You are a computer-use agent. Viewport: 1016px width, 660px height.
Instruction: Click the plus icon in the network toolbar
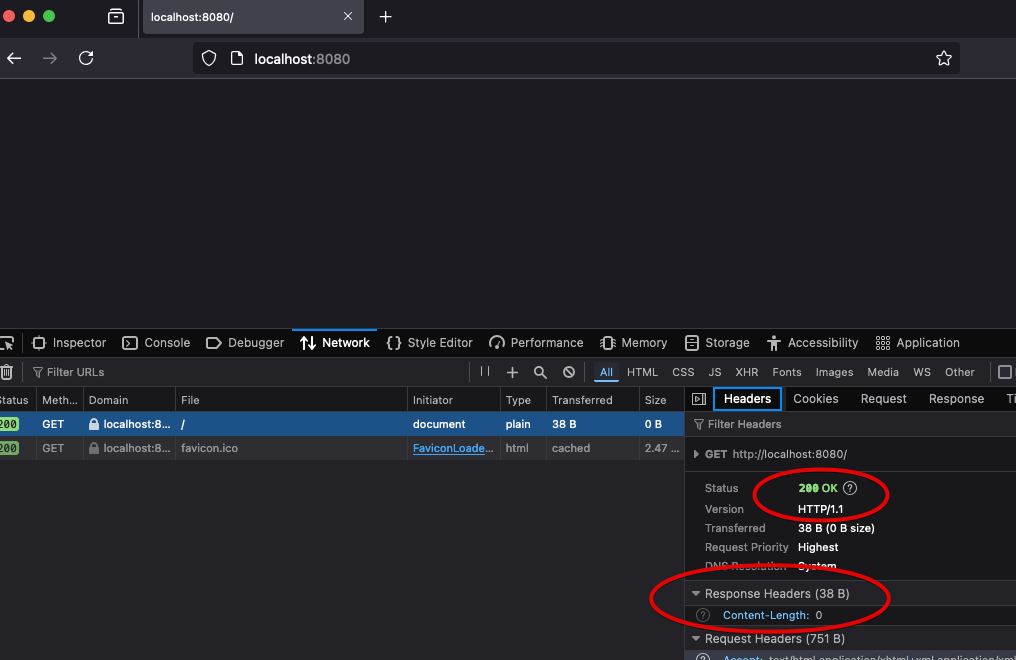pos(512,372)
